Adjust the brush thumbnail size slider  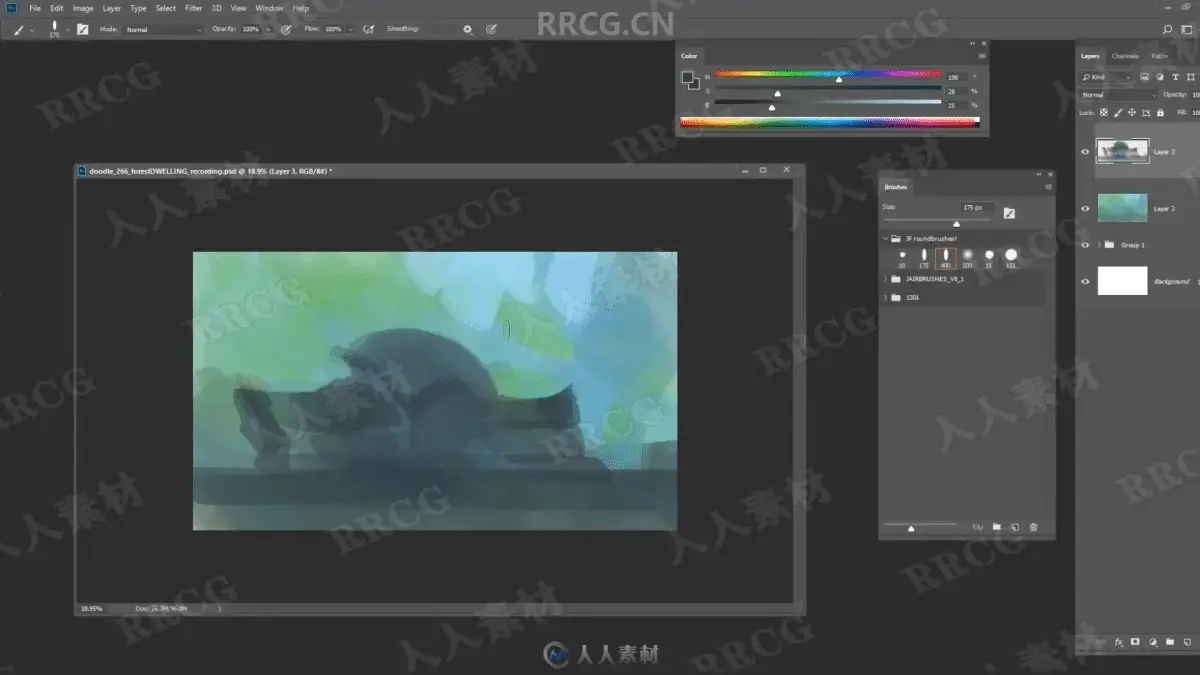coord(921,527)
